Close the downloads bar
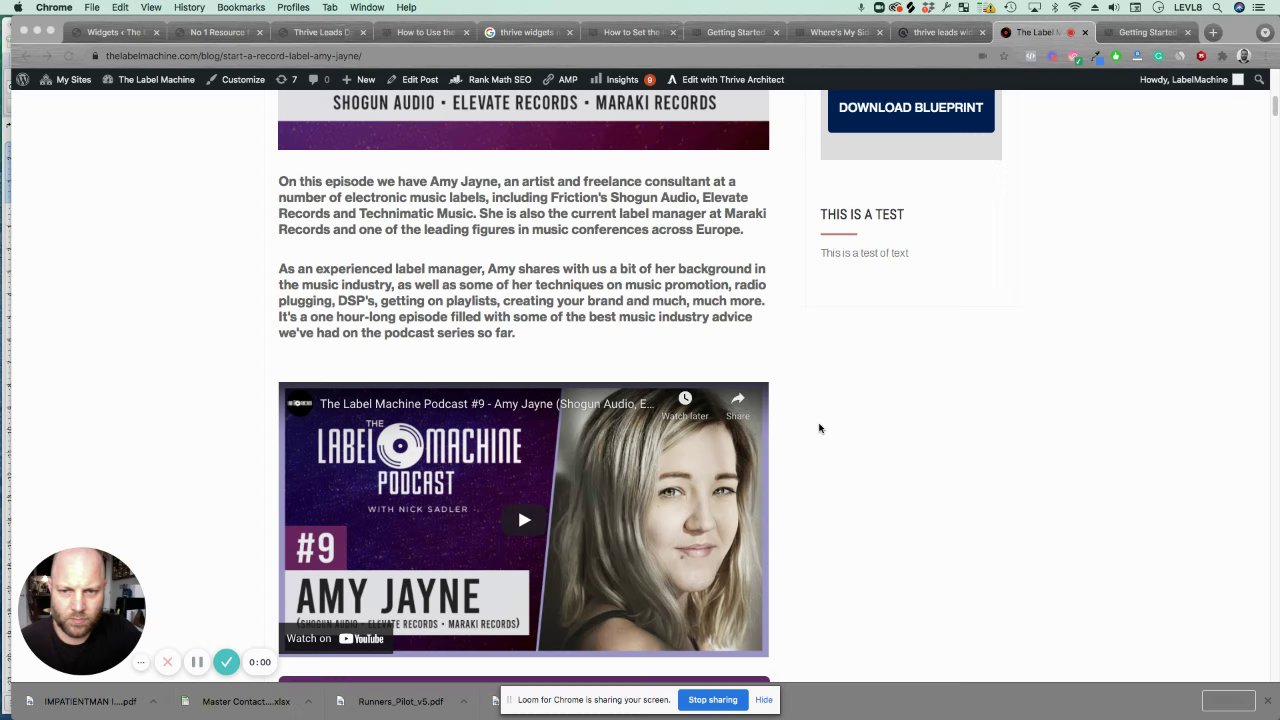The image size is (1280, 720). [x=1267, y=701]
